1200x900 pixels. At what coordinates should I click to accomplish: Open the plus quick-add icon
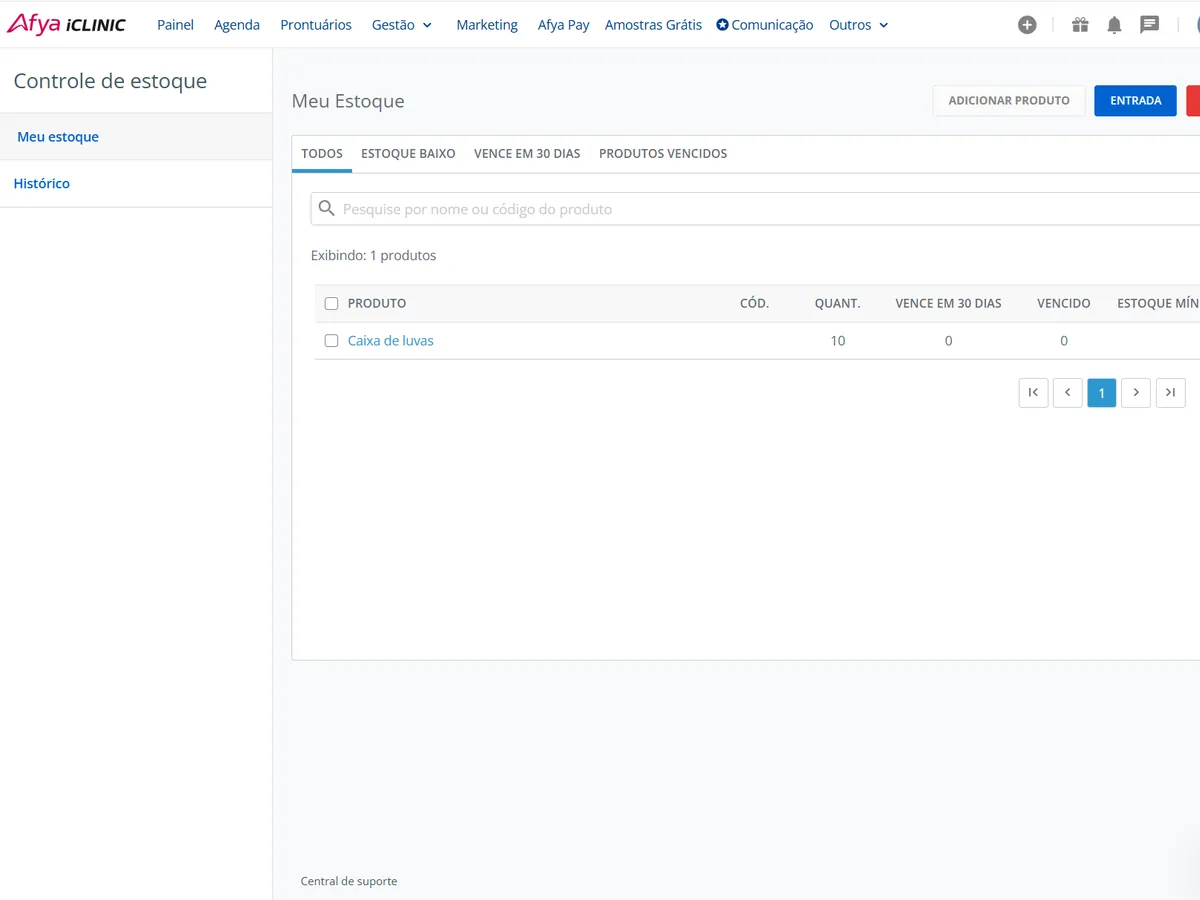(x=1027, y=25)
